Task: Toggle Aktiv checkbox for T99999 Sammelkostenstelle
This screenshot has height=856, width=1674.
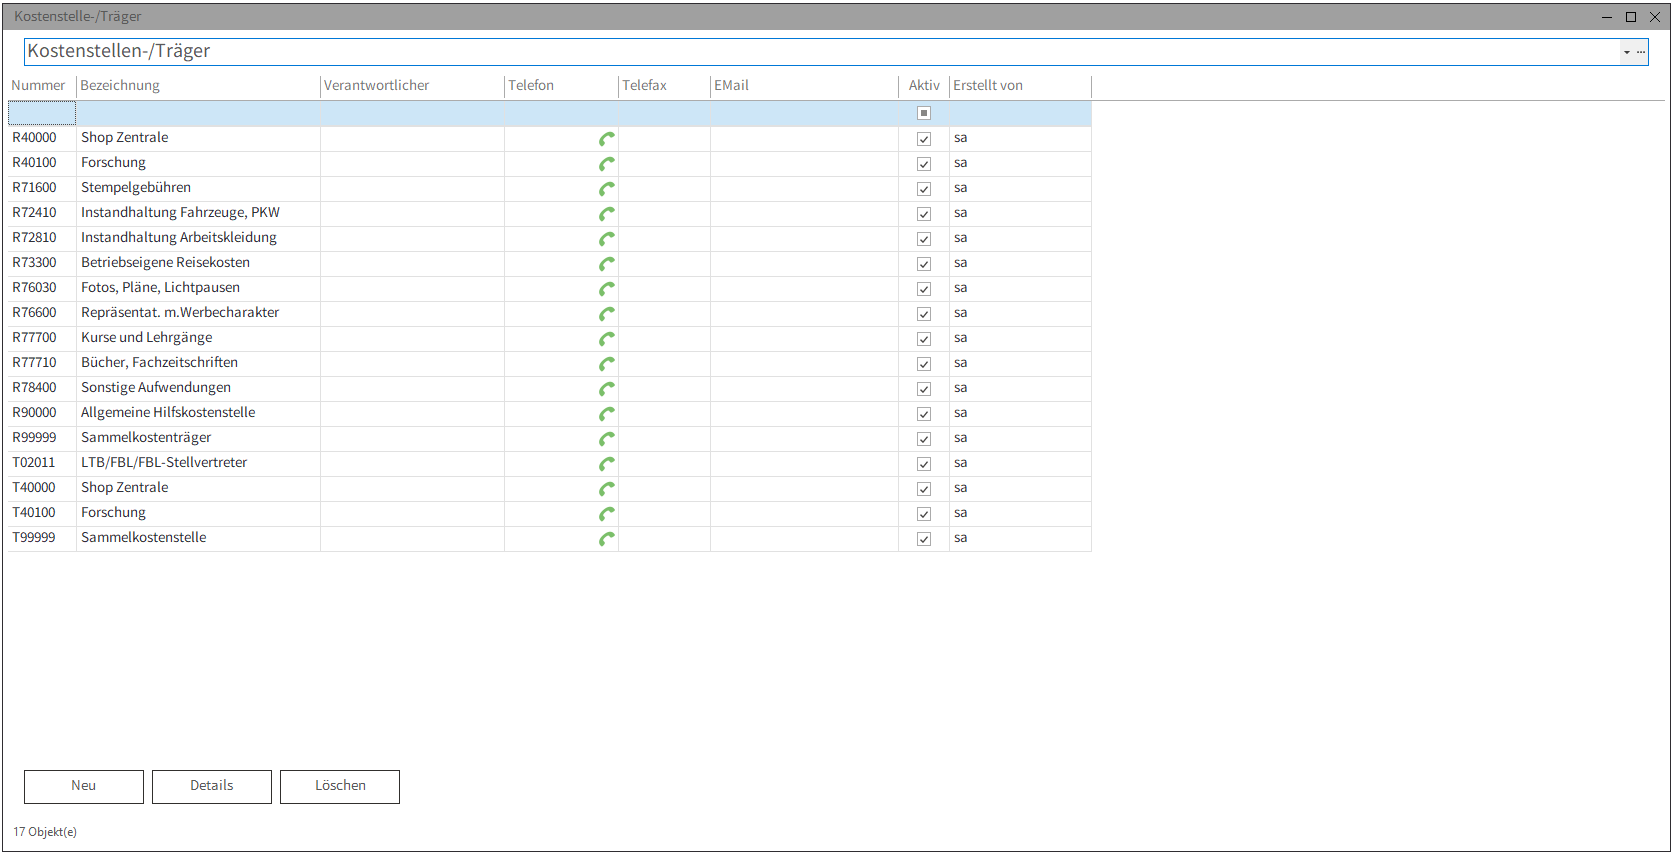Action: [924, 539]
